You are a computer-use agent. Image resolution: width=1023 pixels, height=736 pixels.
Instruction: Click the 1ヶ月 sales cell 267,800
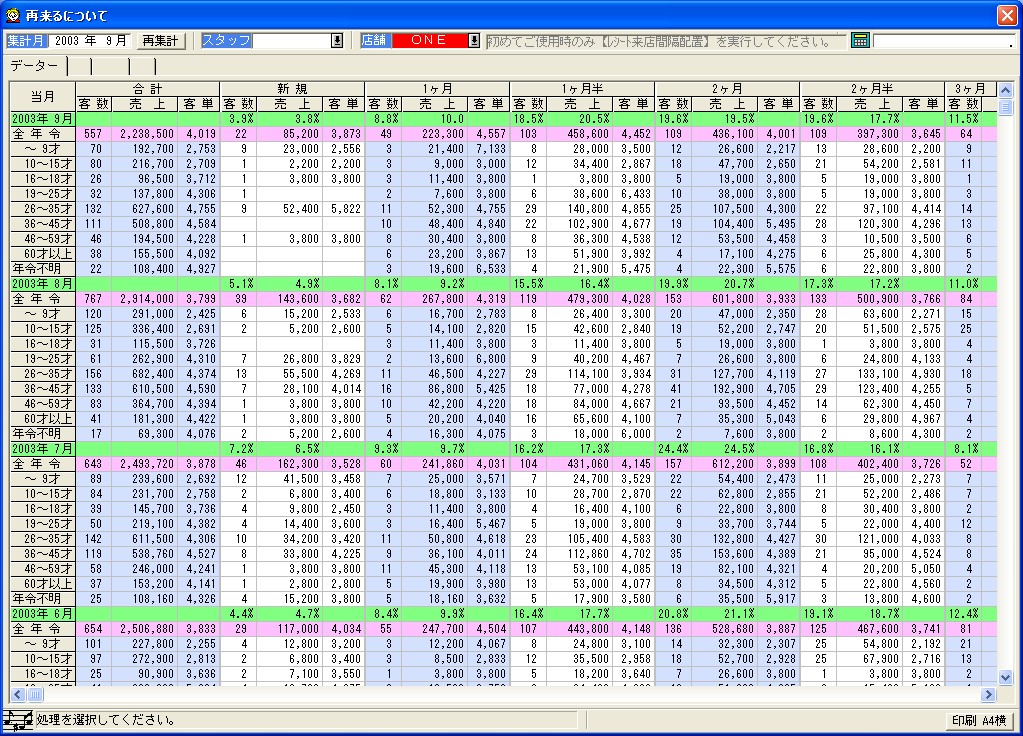pyautogui.click(x=435, y=299)
